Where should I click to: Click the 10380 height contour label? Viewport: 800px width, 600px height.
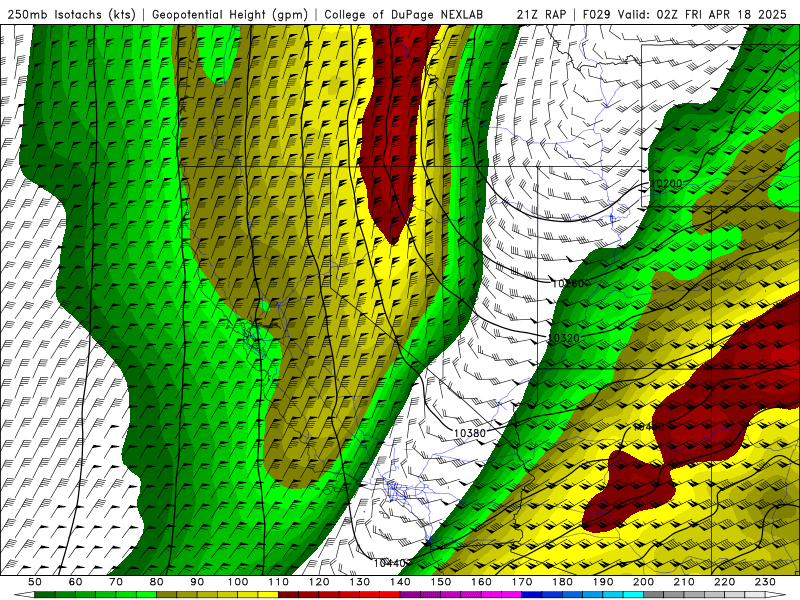click(469, 433)
